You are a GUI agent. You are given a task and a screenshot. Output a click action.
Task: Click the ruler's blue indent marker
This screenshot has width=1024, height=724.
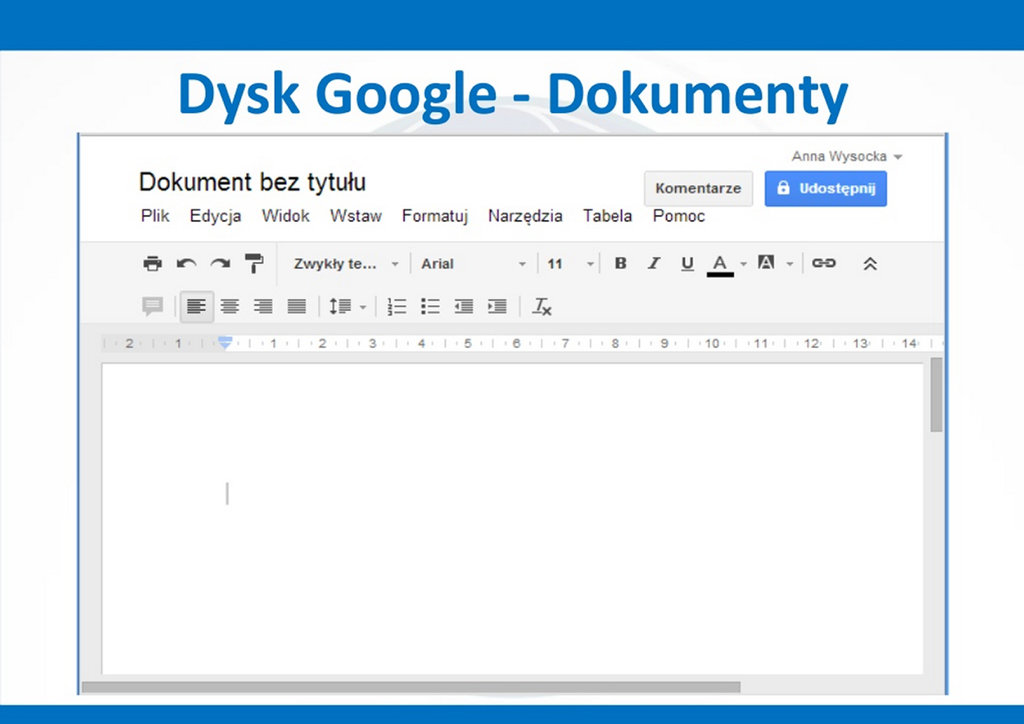coord(225,343)
